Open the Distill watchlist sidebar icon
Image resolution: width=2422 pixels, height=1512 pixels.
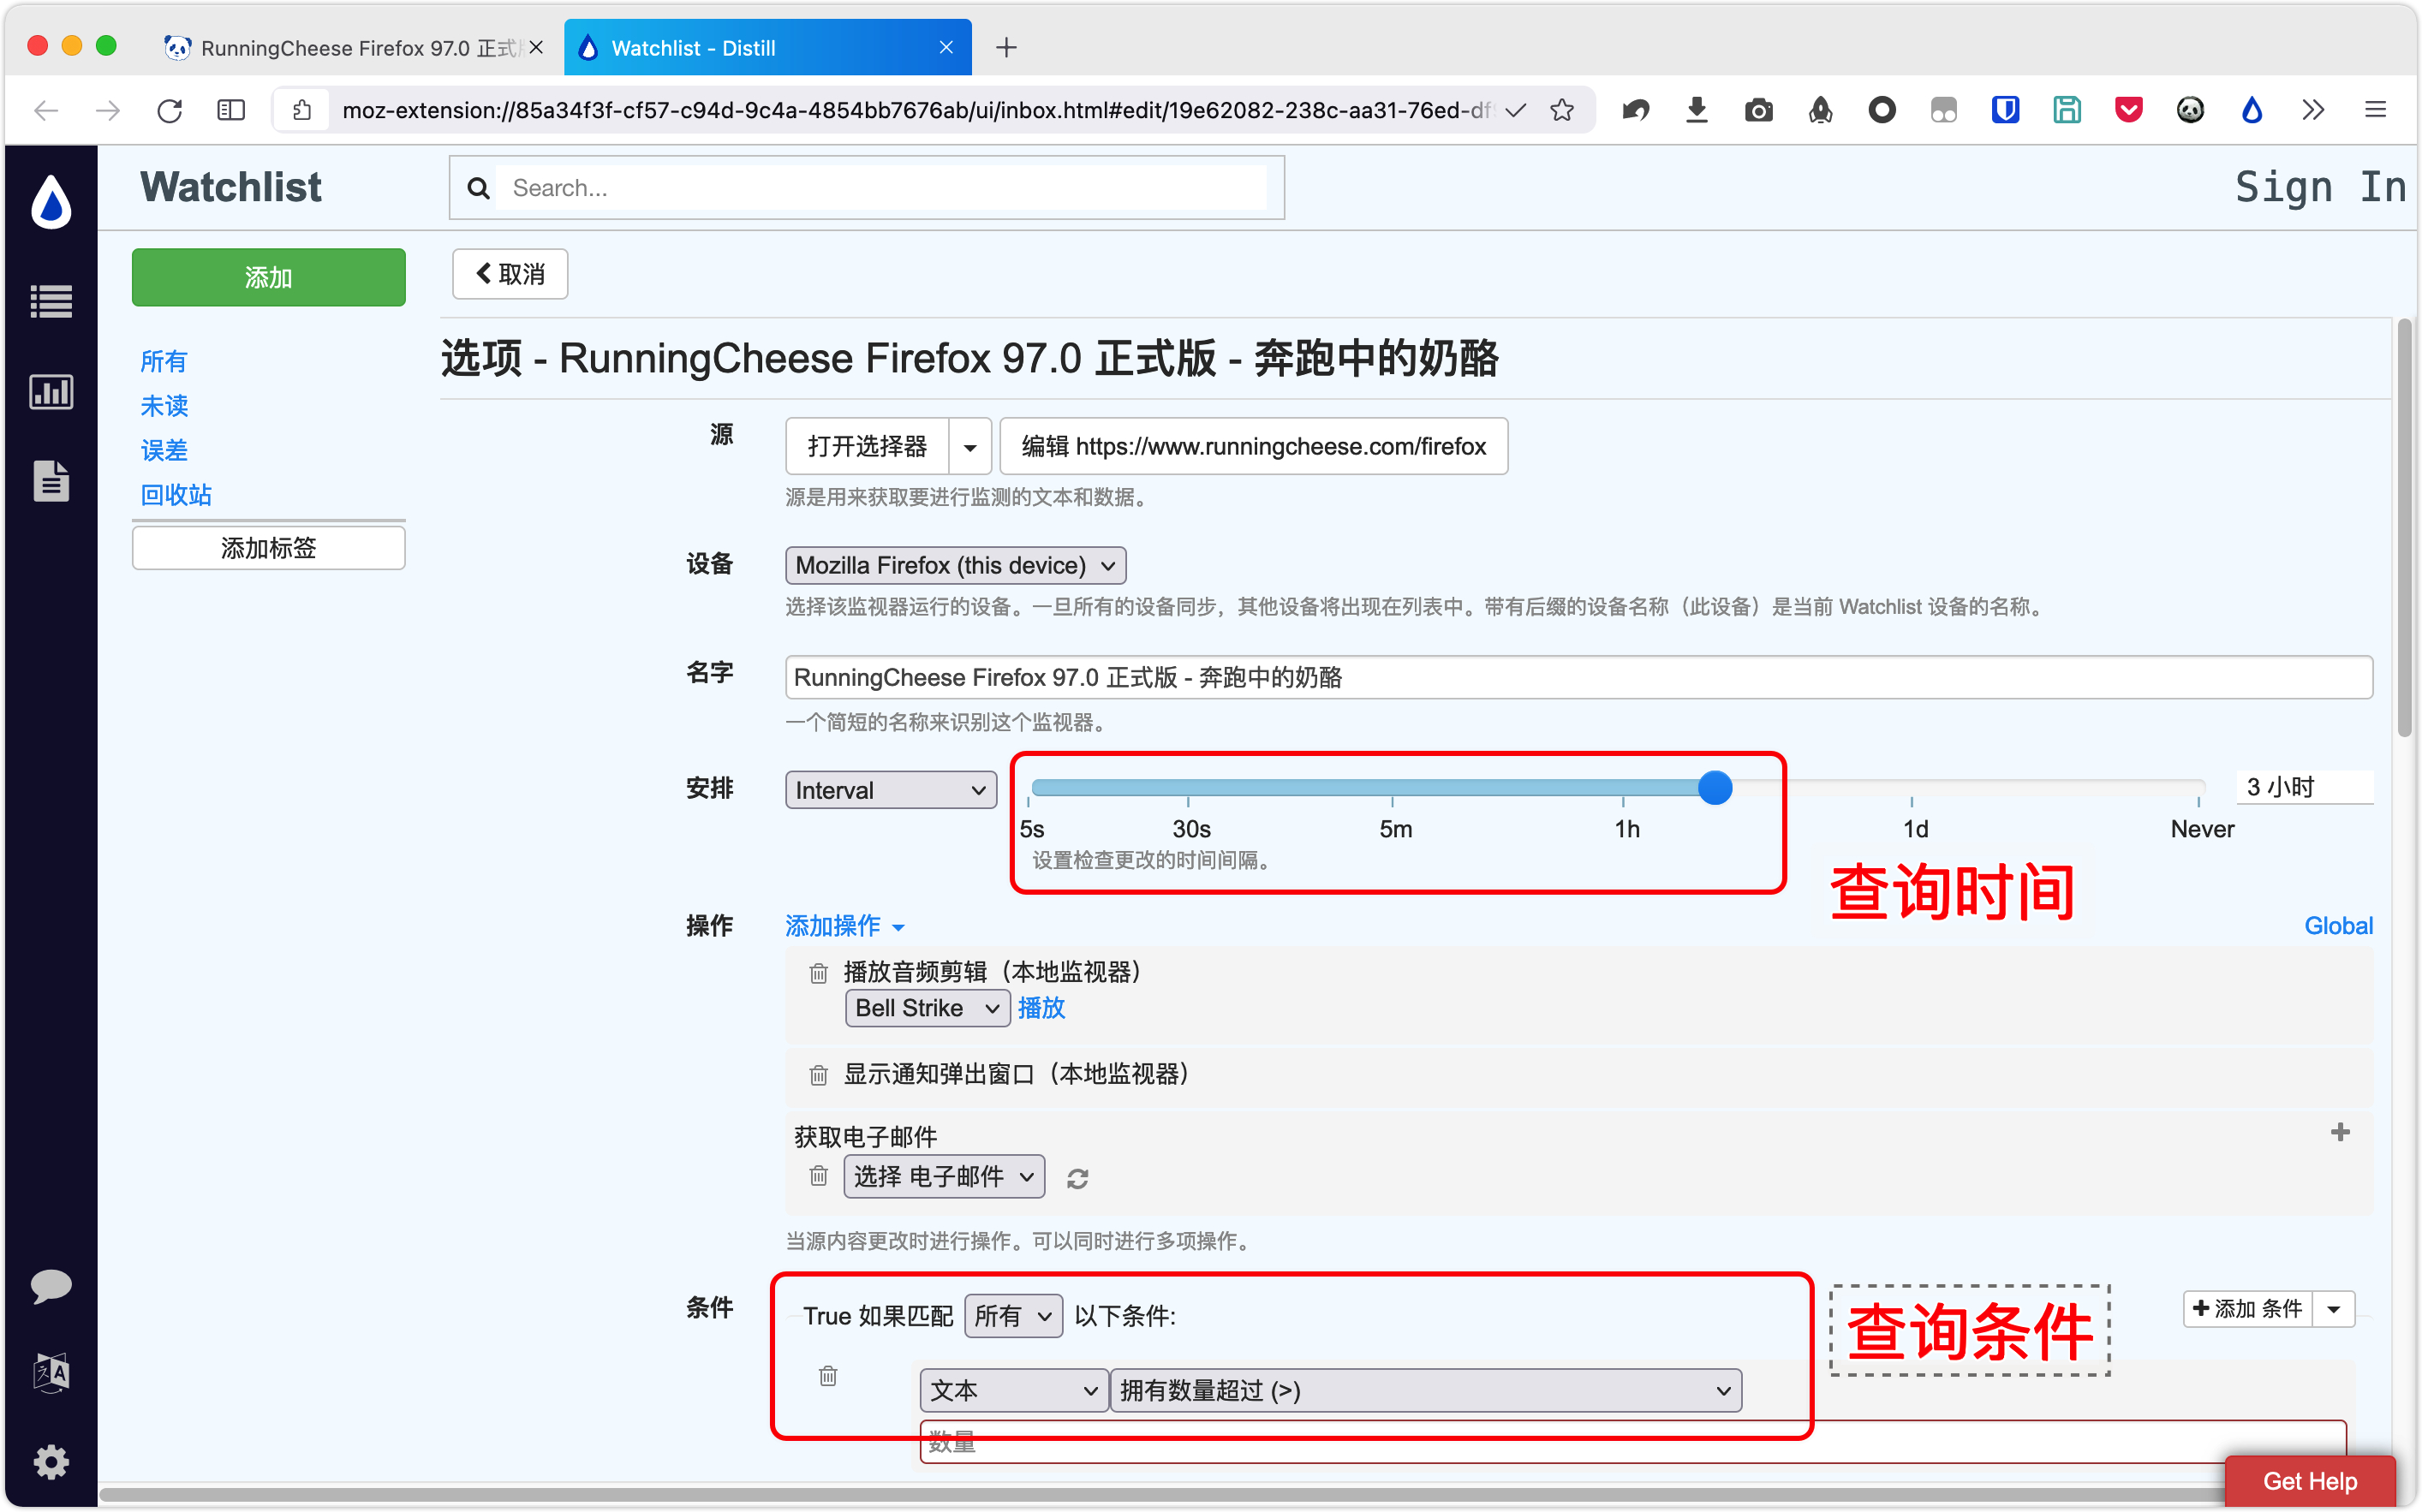(x=51, y=301)
